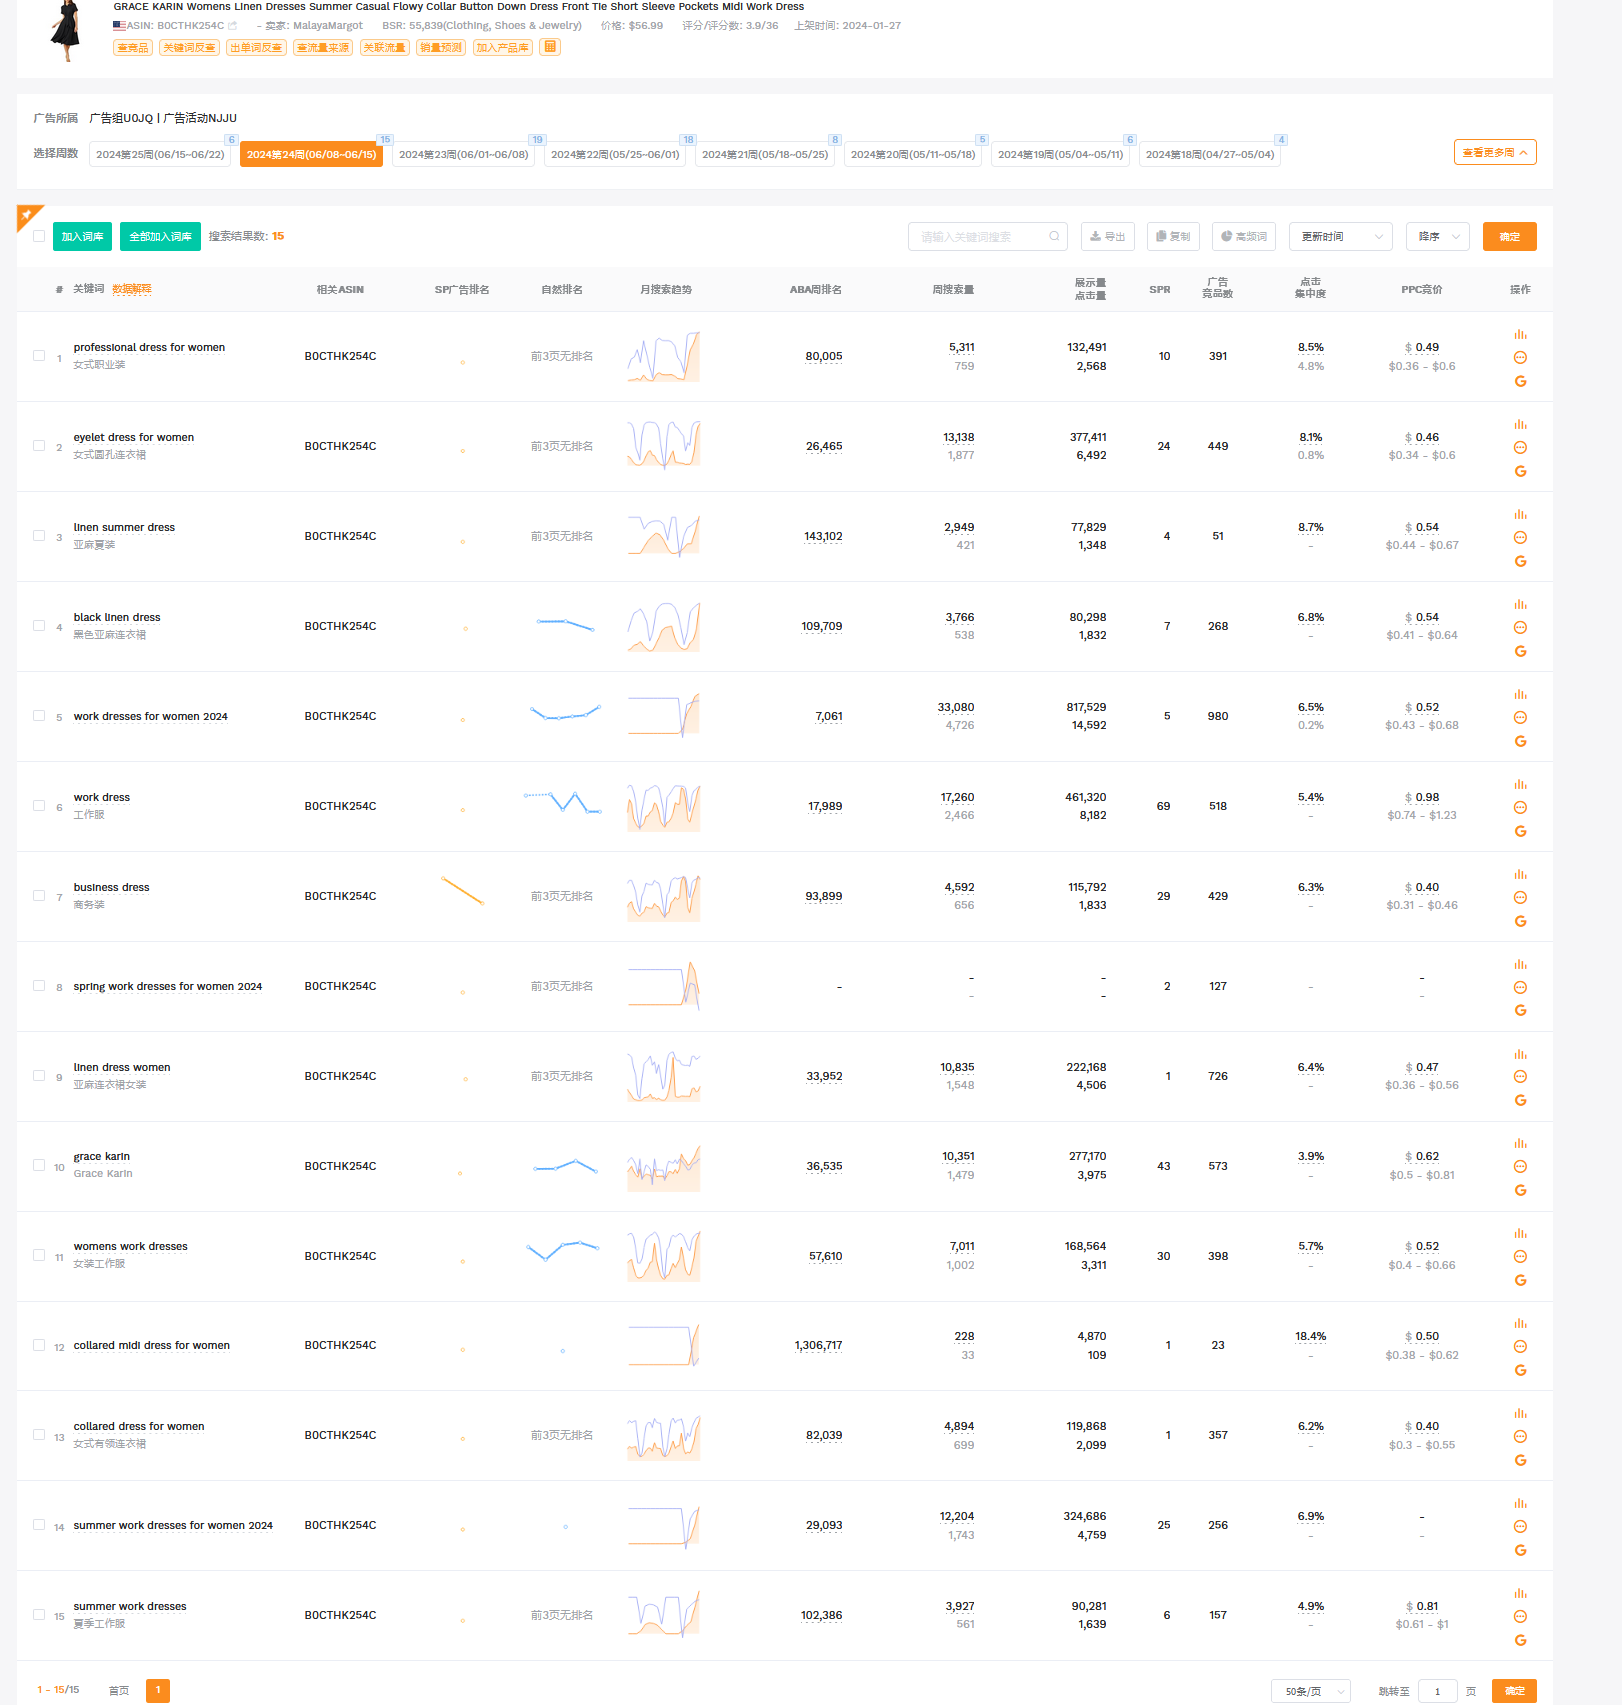Click the more options icon for 'summer work dresses'
Viewport: 1622px width, 1705px height.
tap(1520, 1617)
